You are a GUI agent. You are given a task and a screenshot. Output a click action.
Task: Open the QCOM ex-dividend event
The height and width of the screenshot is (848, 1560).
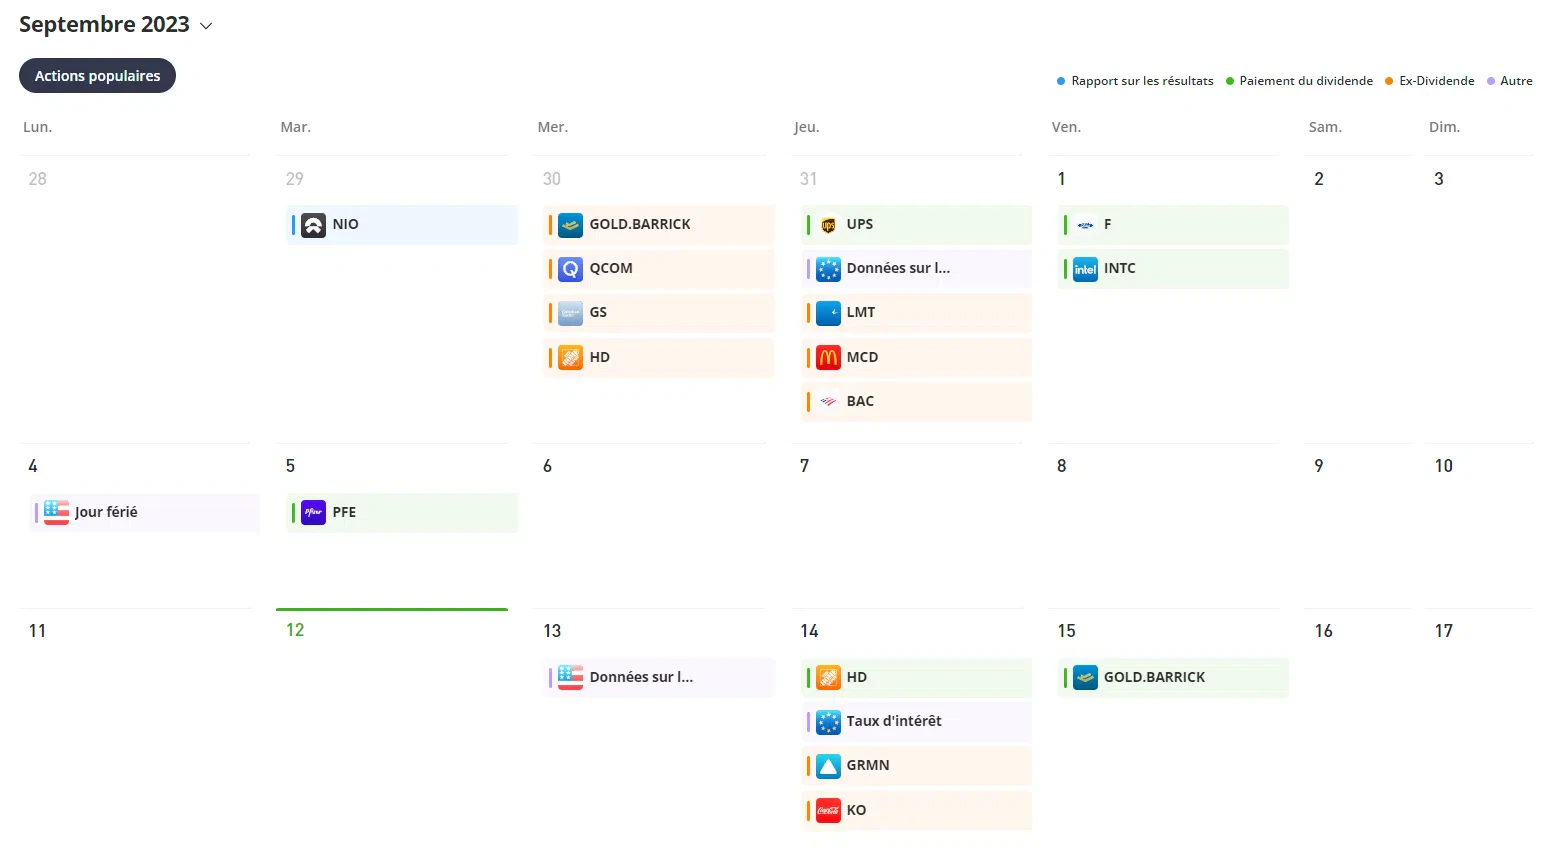[659, 269]
